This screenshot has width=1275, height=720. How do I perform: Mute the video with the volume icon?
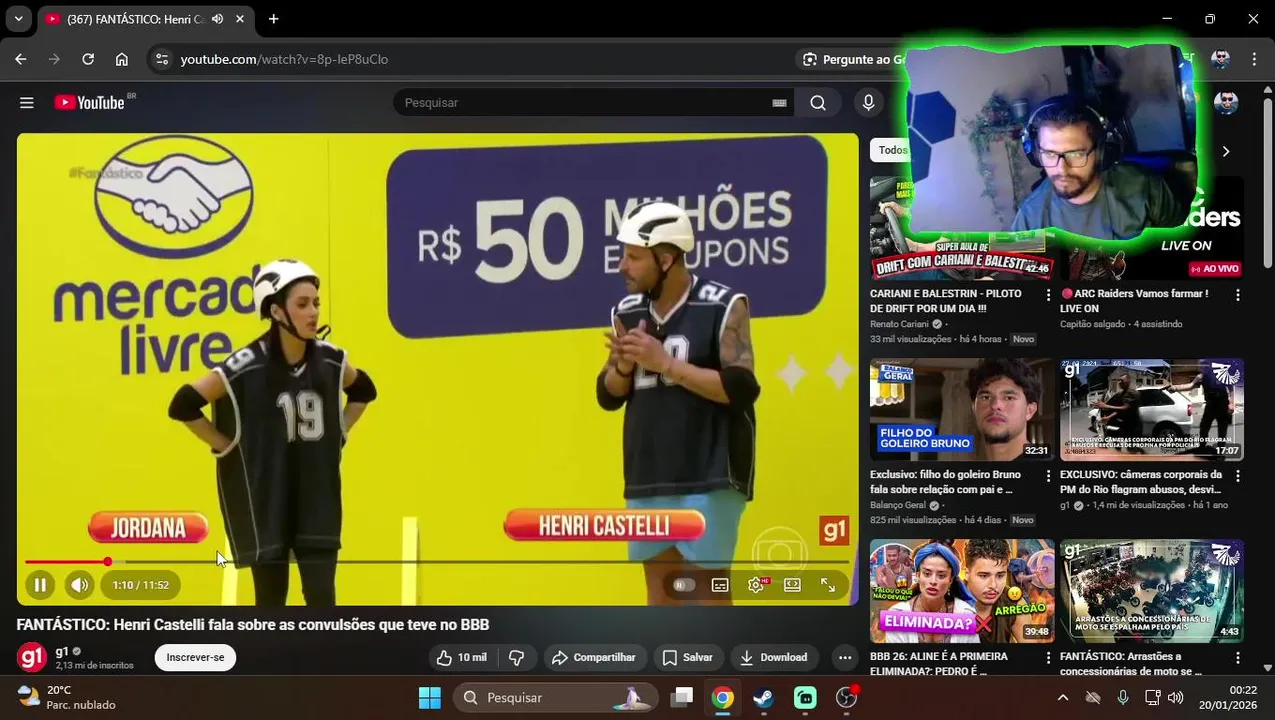click(79, 585)
